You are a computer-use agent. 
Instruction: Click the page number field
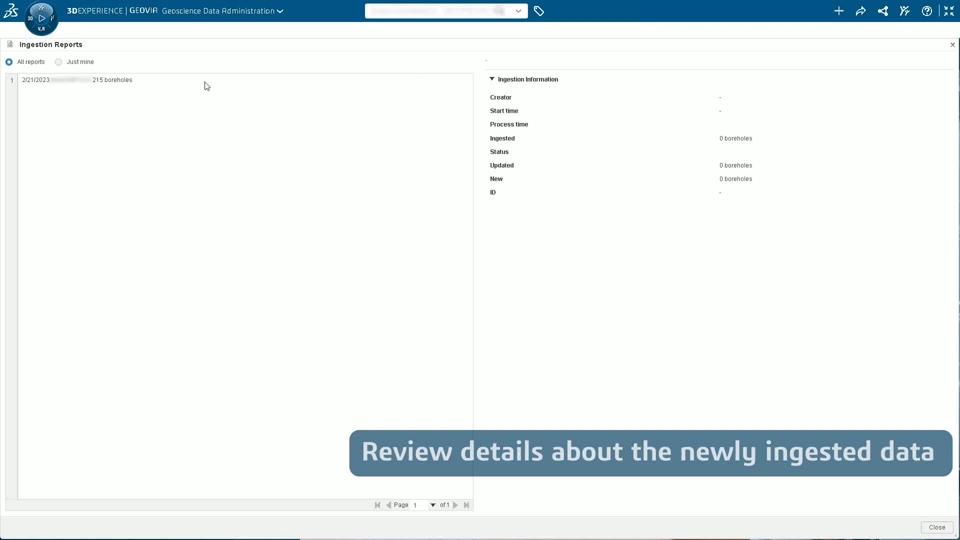point(420,505)
